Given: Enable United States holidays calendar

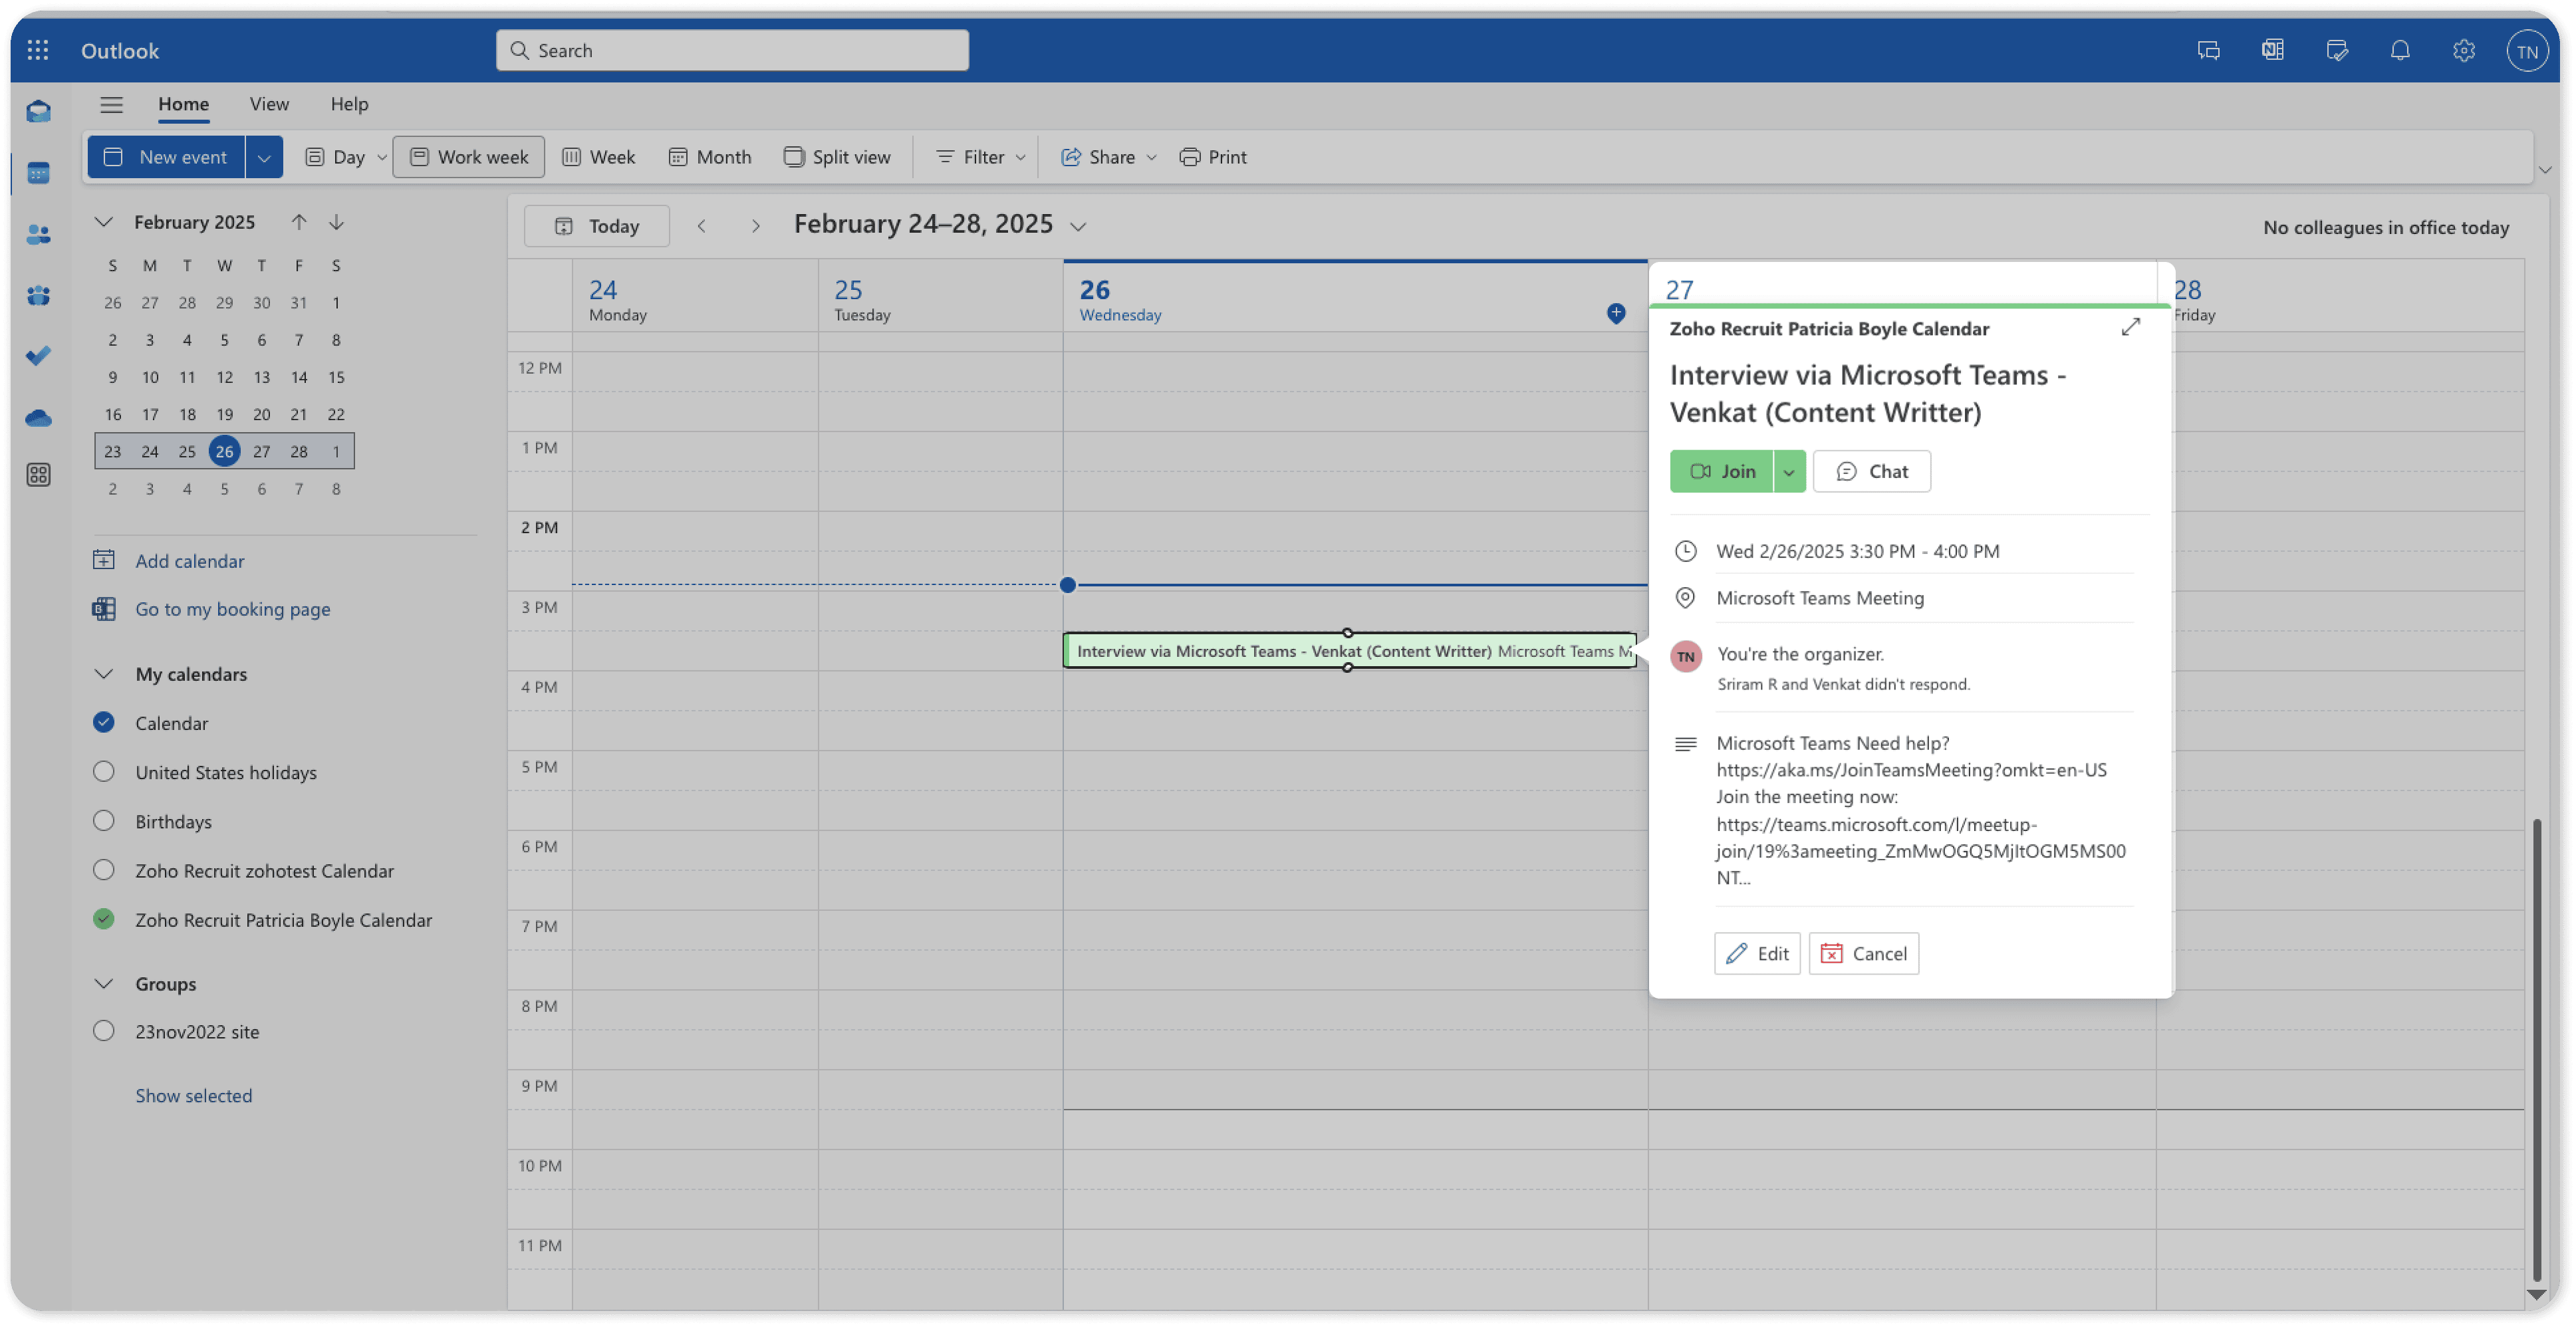Looking at the screenshot, I should tap(104, 771).
